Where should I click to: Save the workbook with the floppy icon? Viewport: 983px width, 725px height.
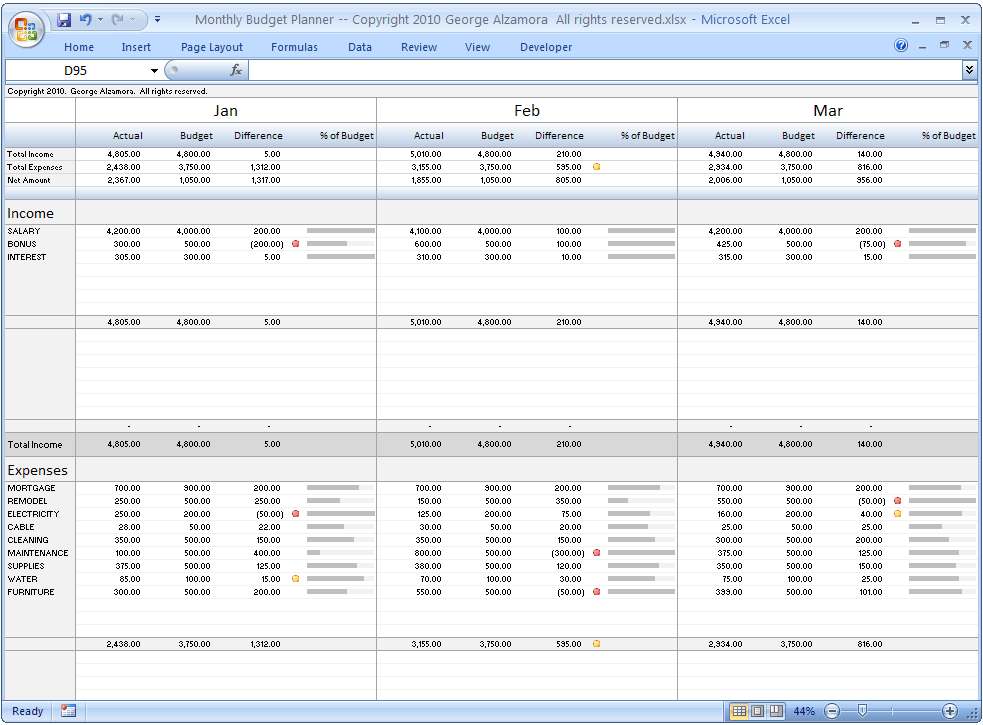(63, 20)
